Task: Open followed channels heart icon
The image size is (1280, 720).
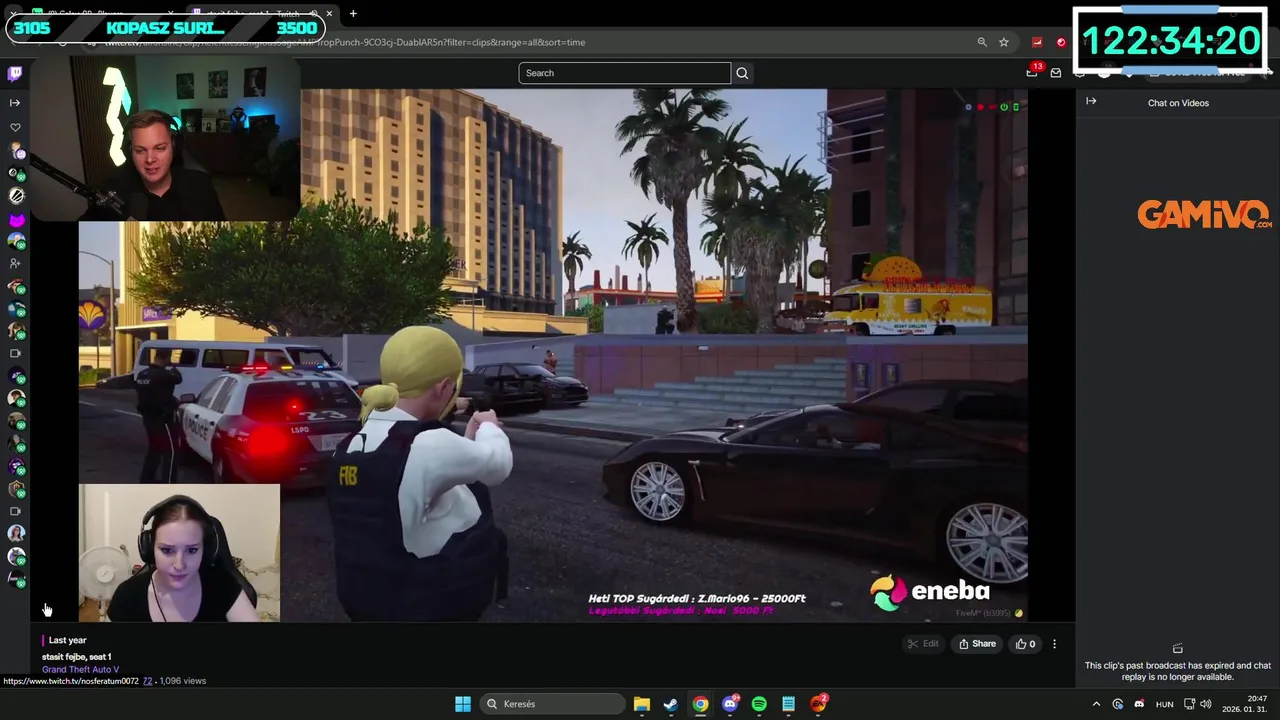Action: 15,128
